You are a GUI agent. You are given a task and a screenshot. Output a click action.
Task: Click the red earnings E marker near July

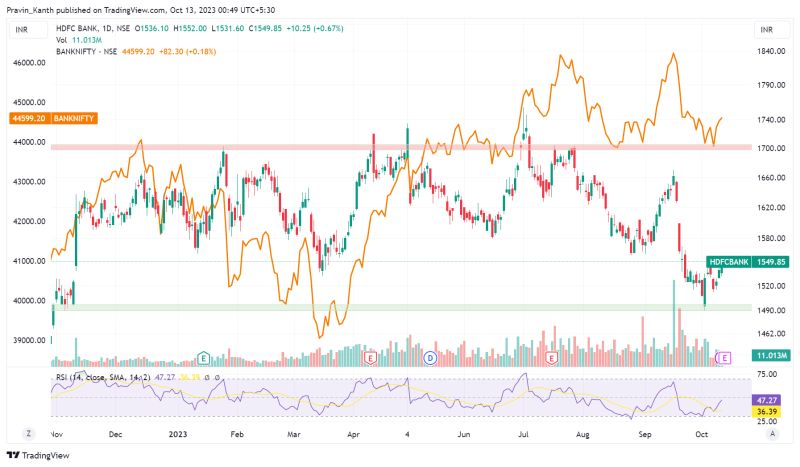(x=551, y=358)
